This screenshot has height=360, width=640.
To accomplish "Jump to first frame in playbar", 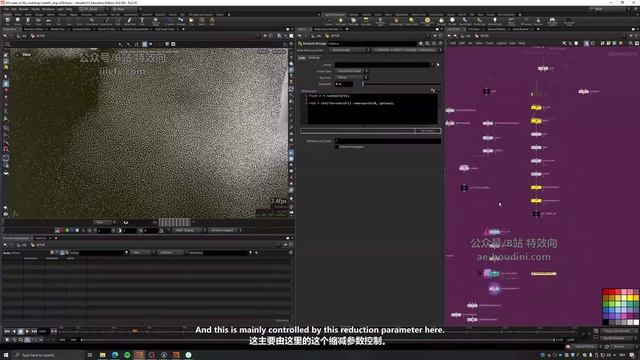I will click(x=7, y=331).
